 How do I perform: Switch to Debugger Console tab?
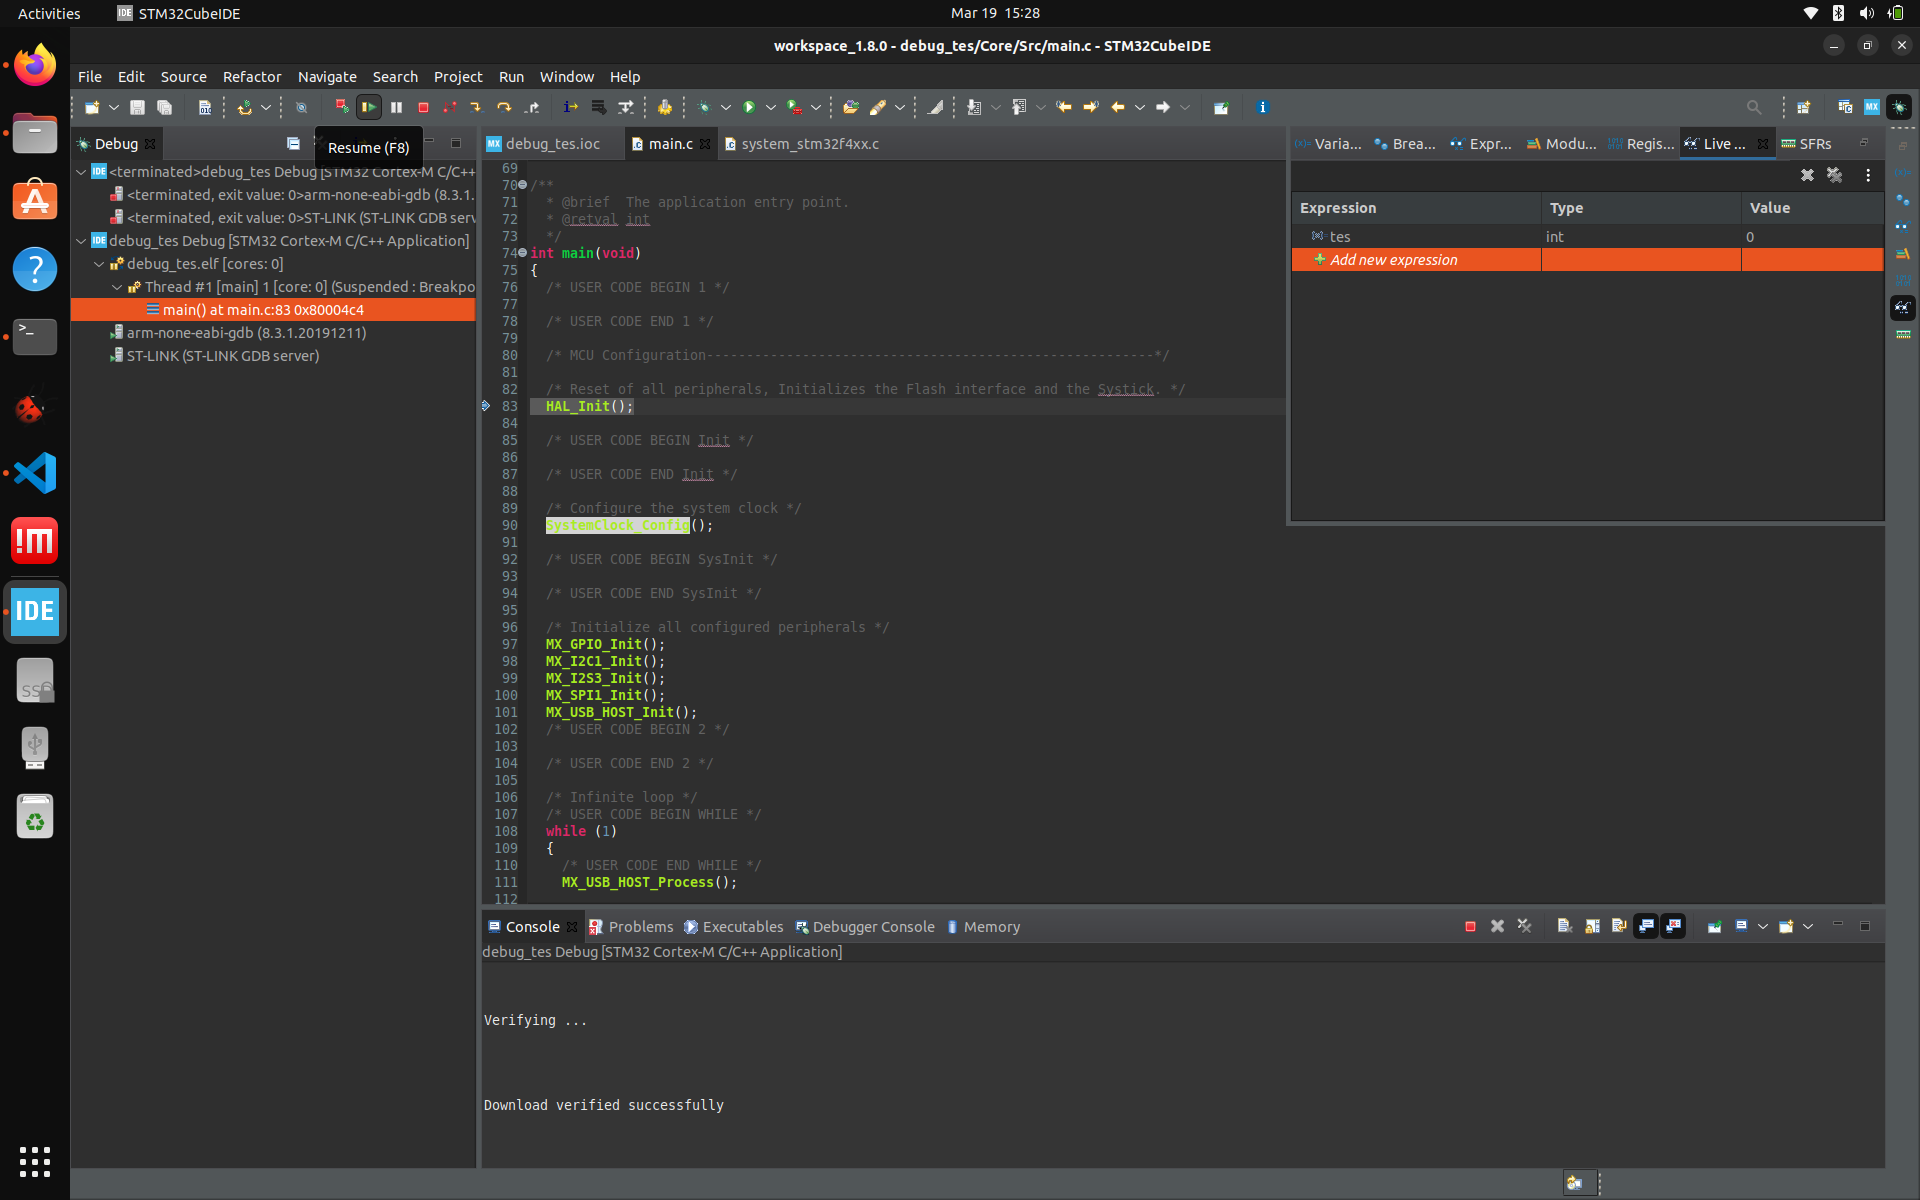click(865, 927)
